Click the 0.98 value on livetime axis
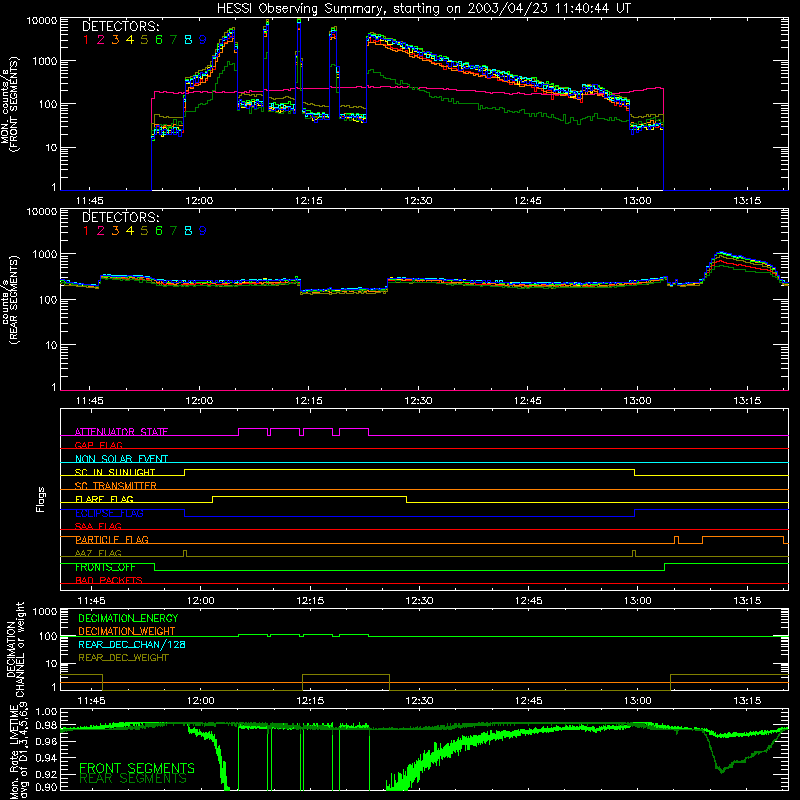Image resolution: width=800 pixels, height=800 pixels. click(46, 726)
